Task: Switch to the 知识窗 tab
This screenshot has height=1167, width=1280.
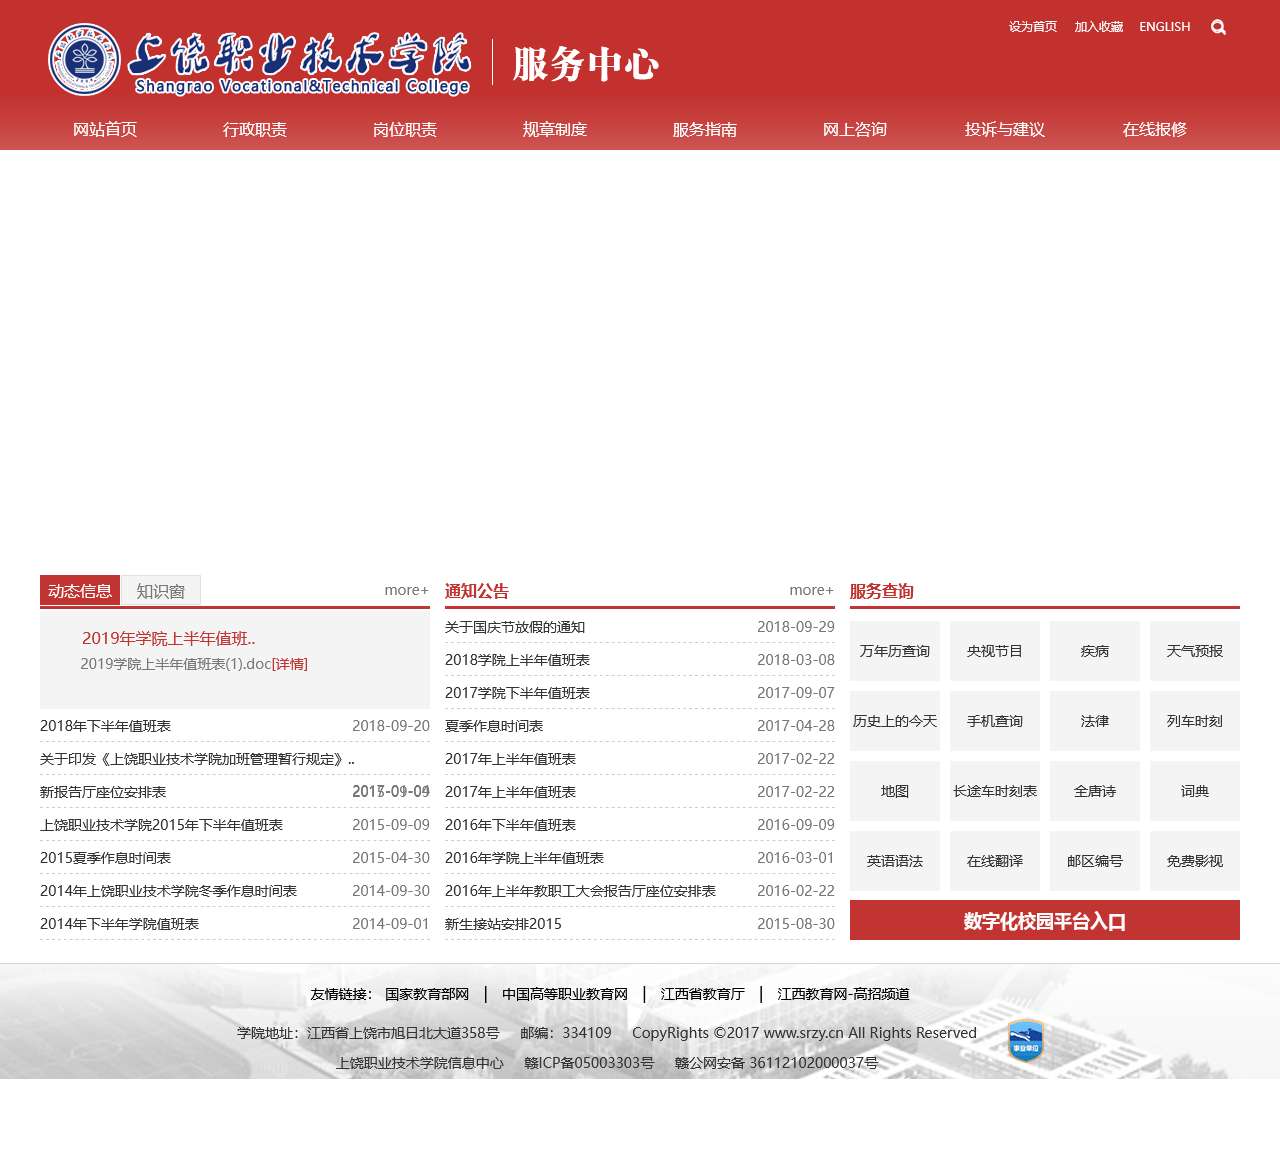Action: click(160, 591)
